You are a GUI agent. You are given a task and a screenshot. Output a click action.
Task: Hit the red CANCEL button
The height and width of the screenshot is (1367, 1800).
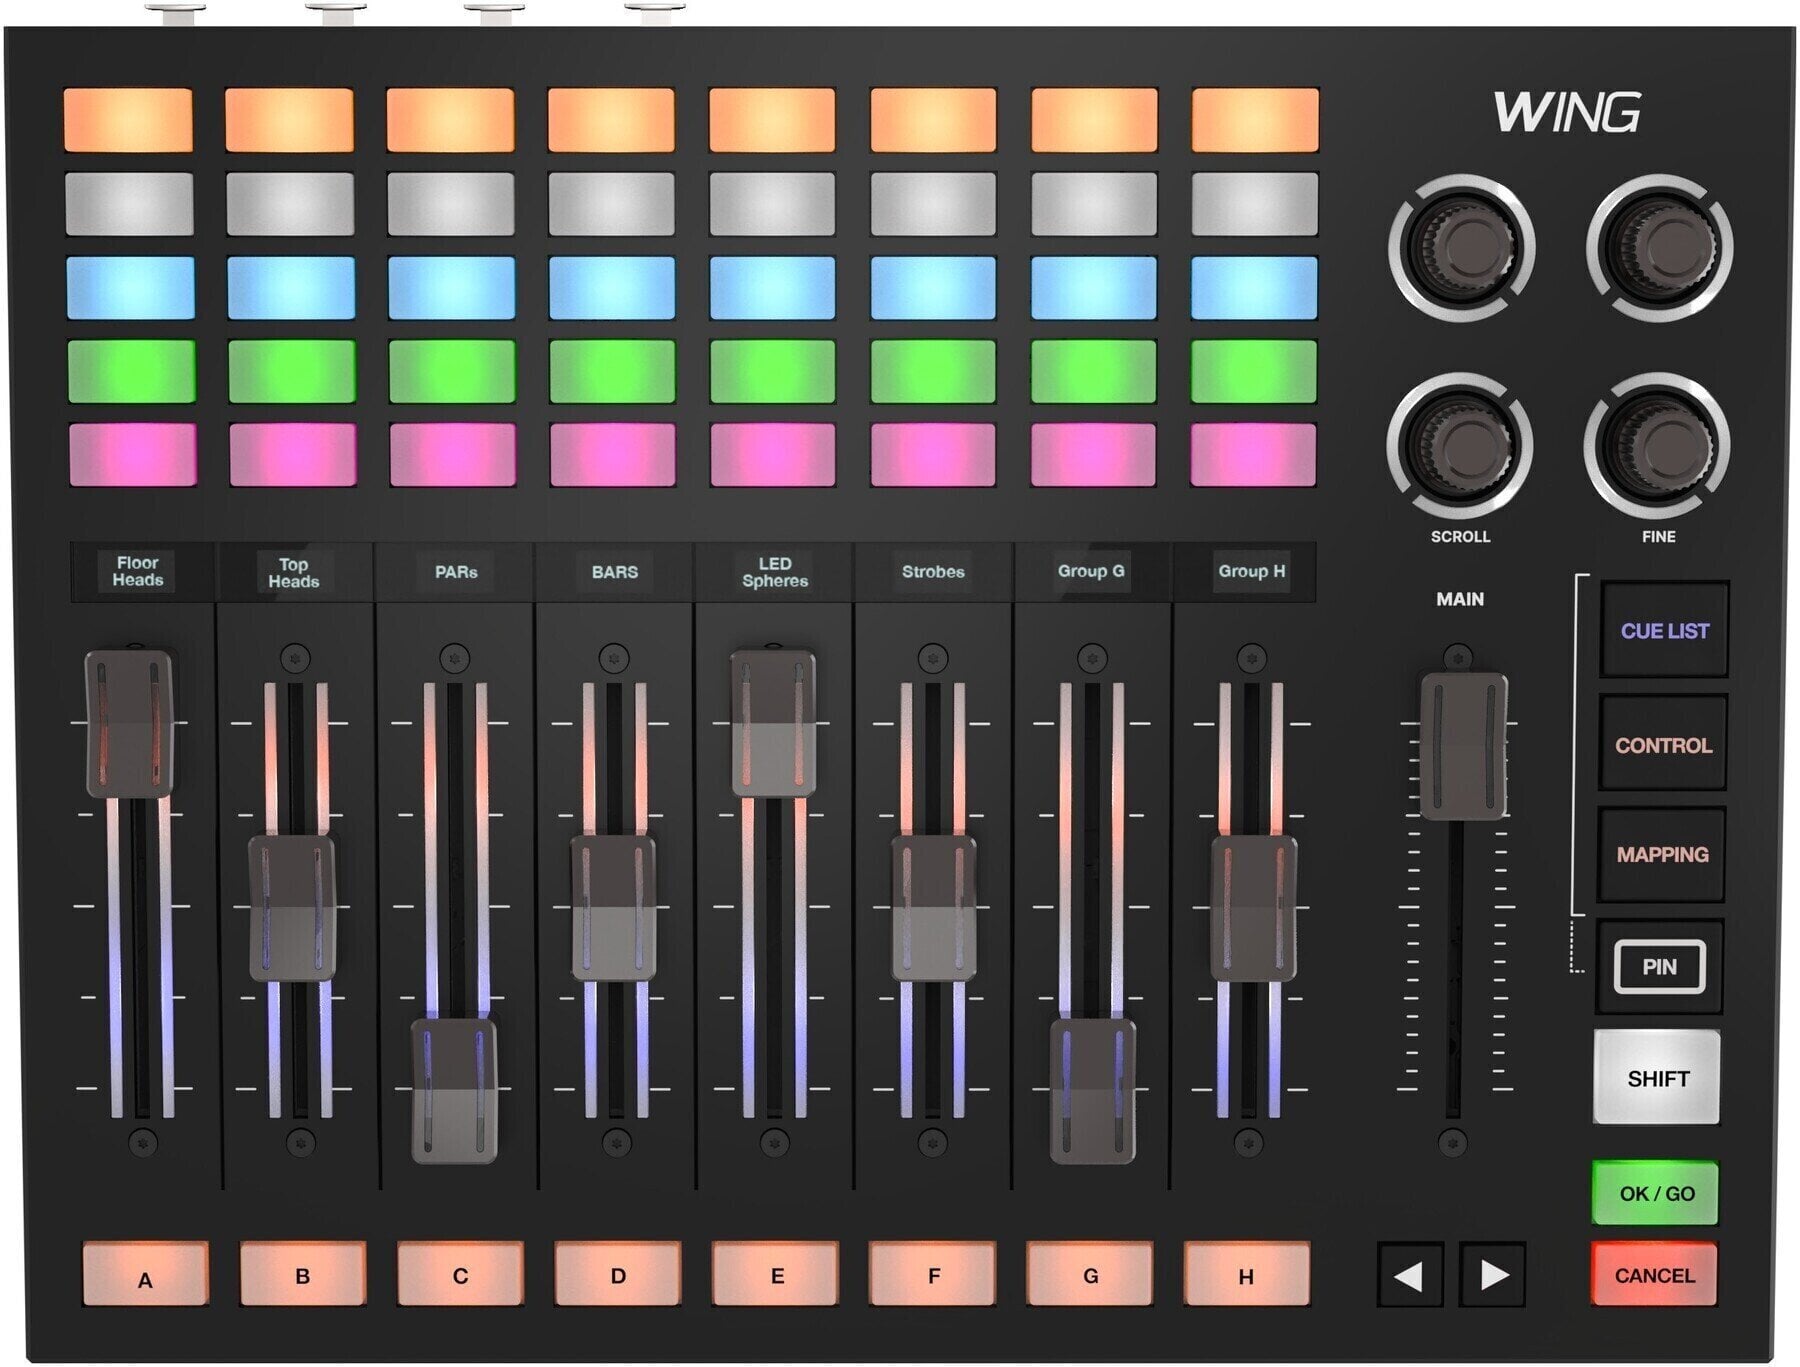pos(1654,1275)
